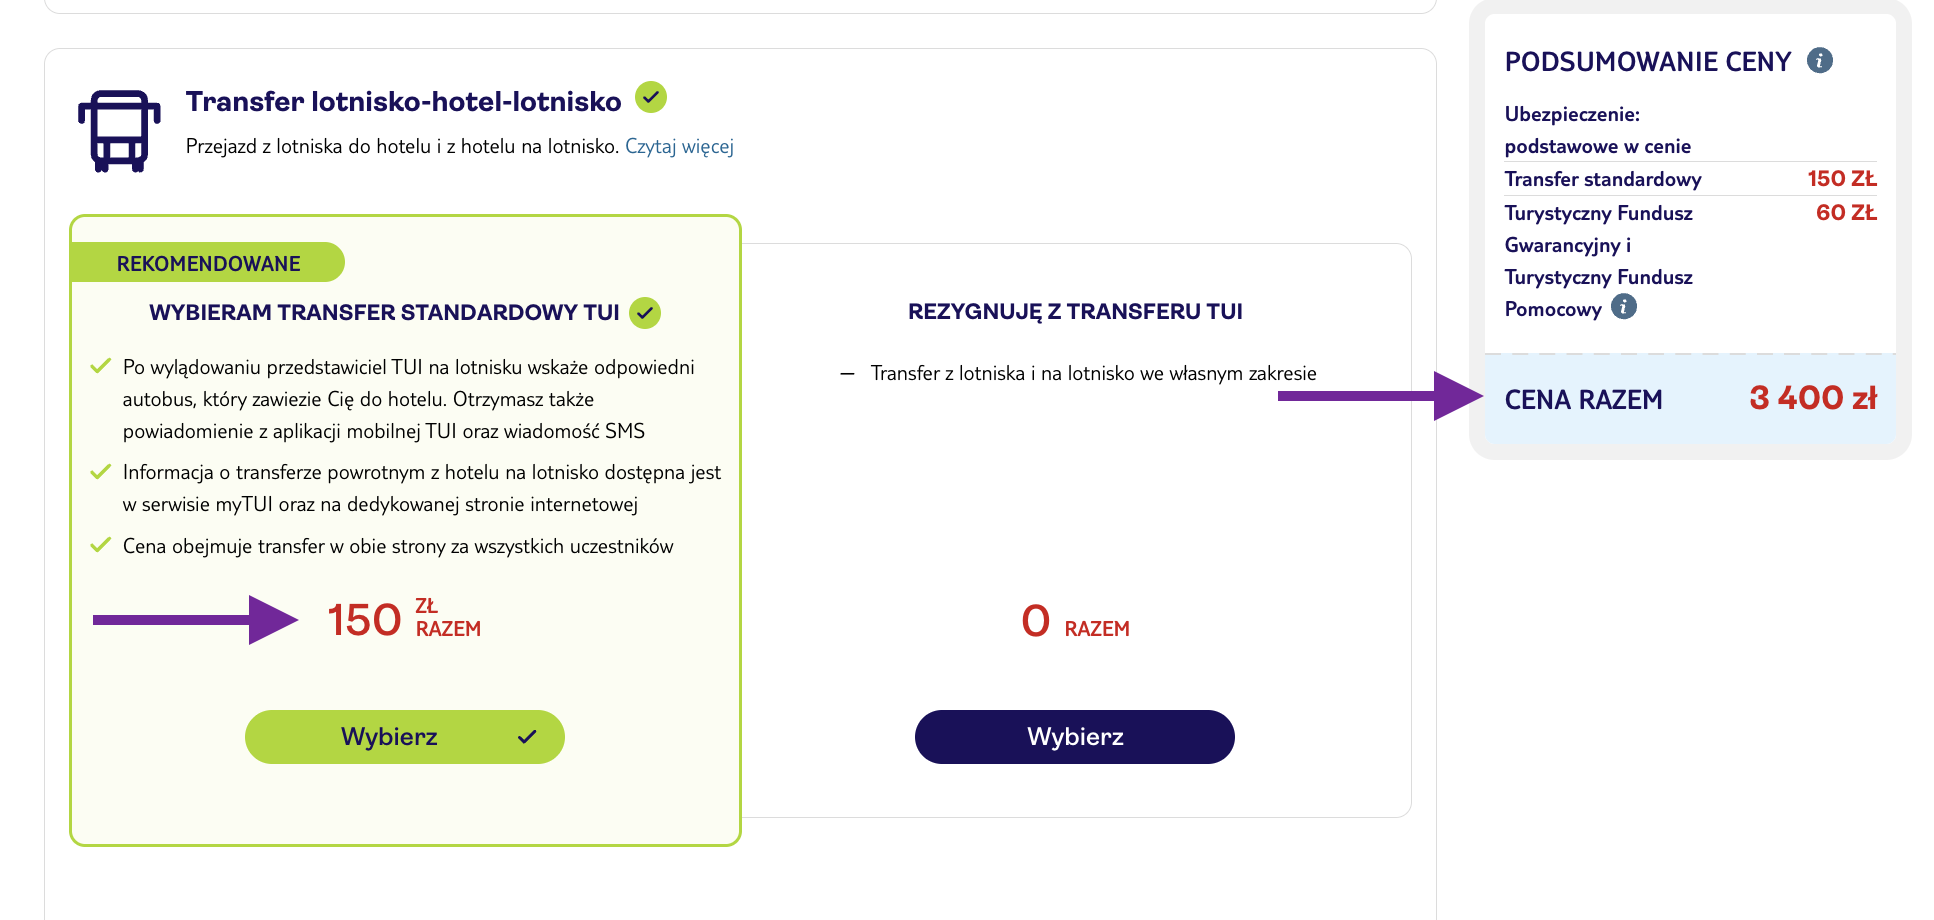Expand the CENA RAZEM breakdown
This screenshot has width=1934, height=920.
[1584, 399]
